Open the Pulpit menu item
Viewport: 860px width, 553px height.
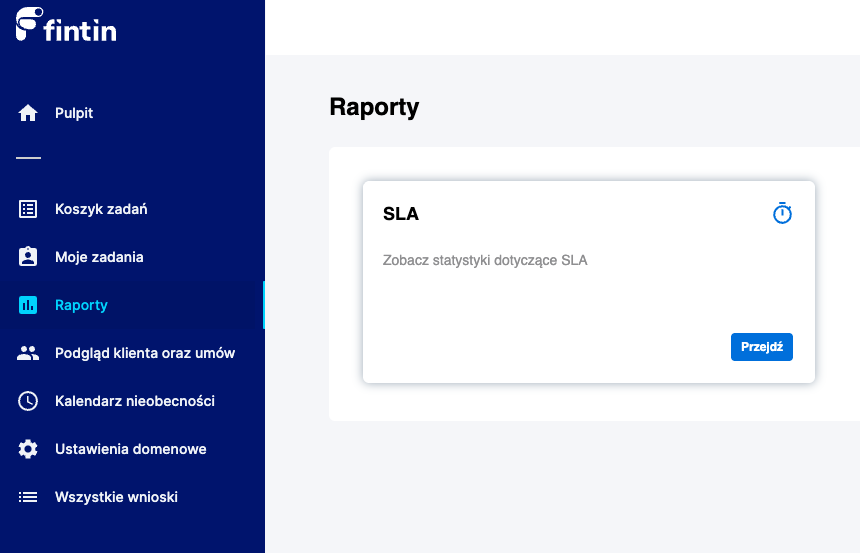click(x=74, y=113)
